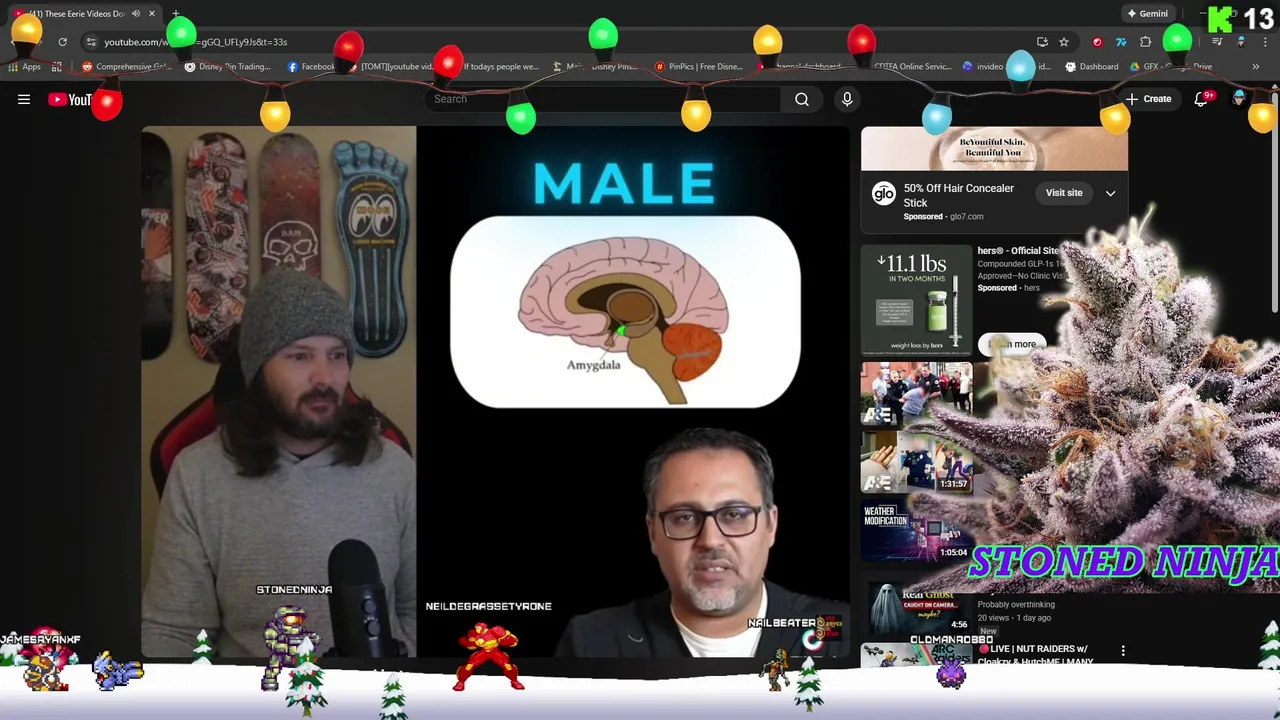
Task: Open site information icon in address bar
Action: (91, 42)
